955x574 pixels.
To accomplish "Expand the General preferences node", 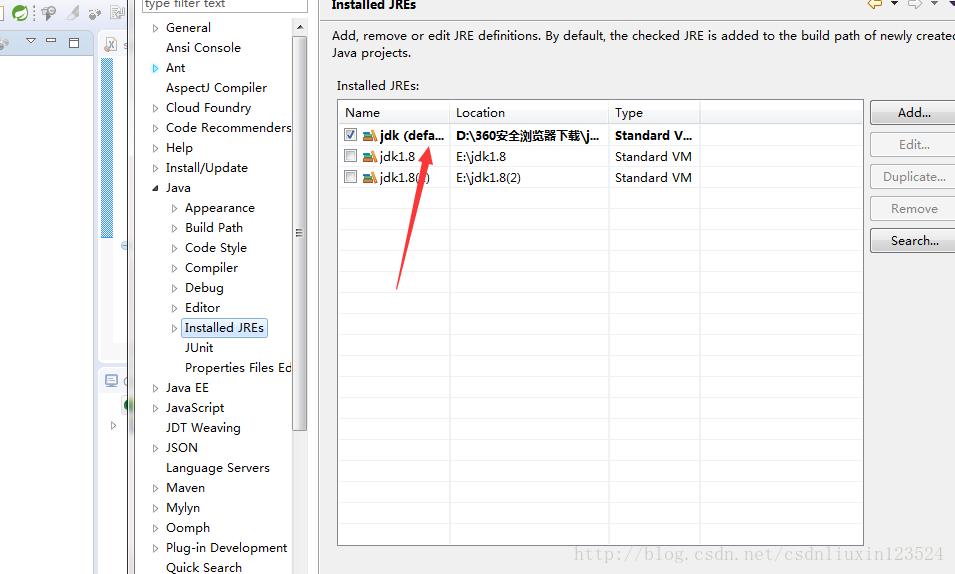I will 155,28.
